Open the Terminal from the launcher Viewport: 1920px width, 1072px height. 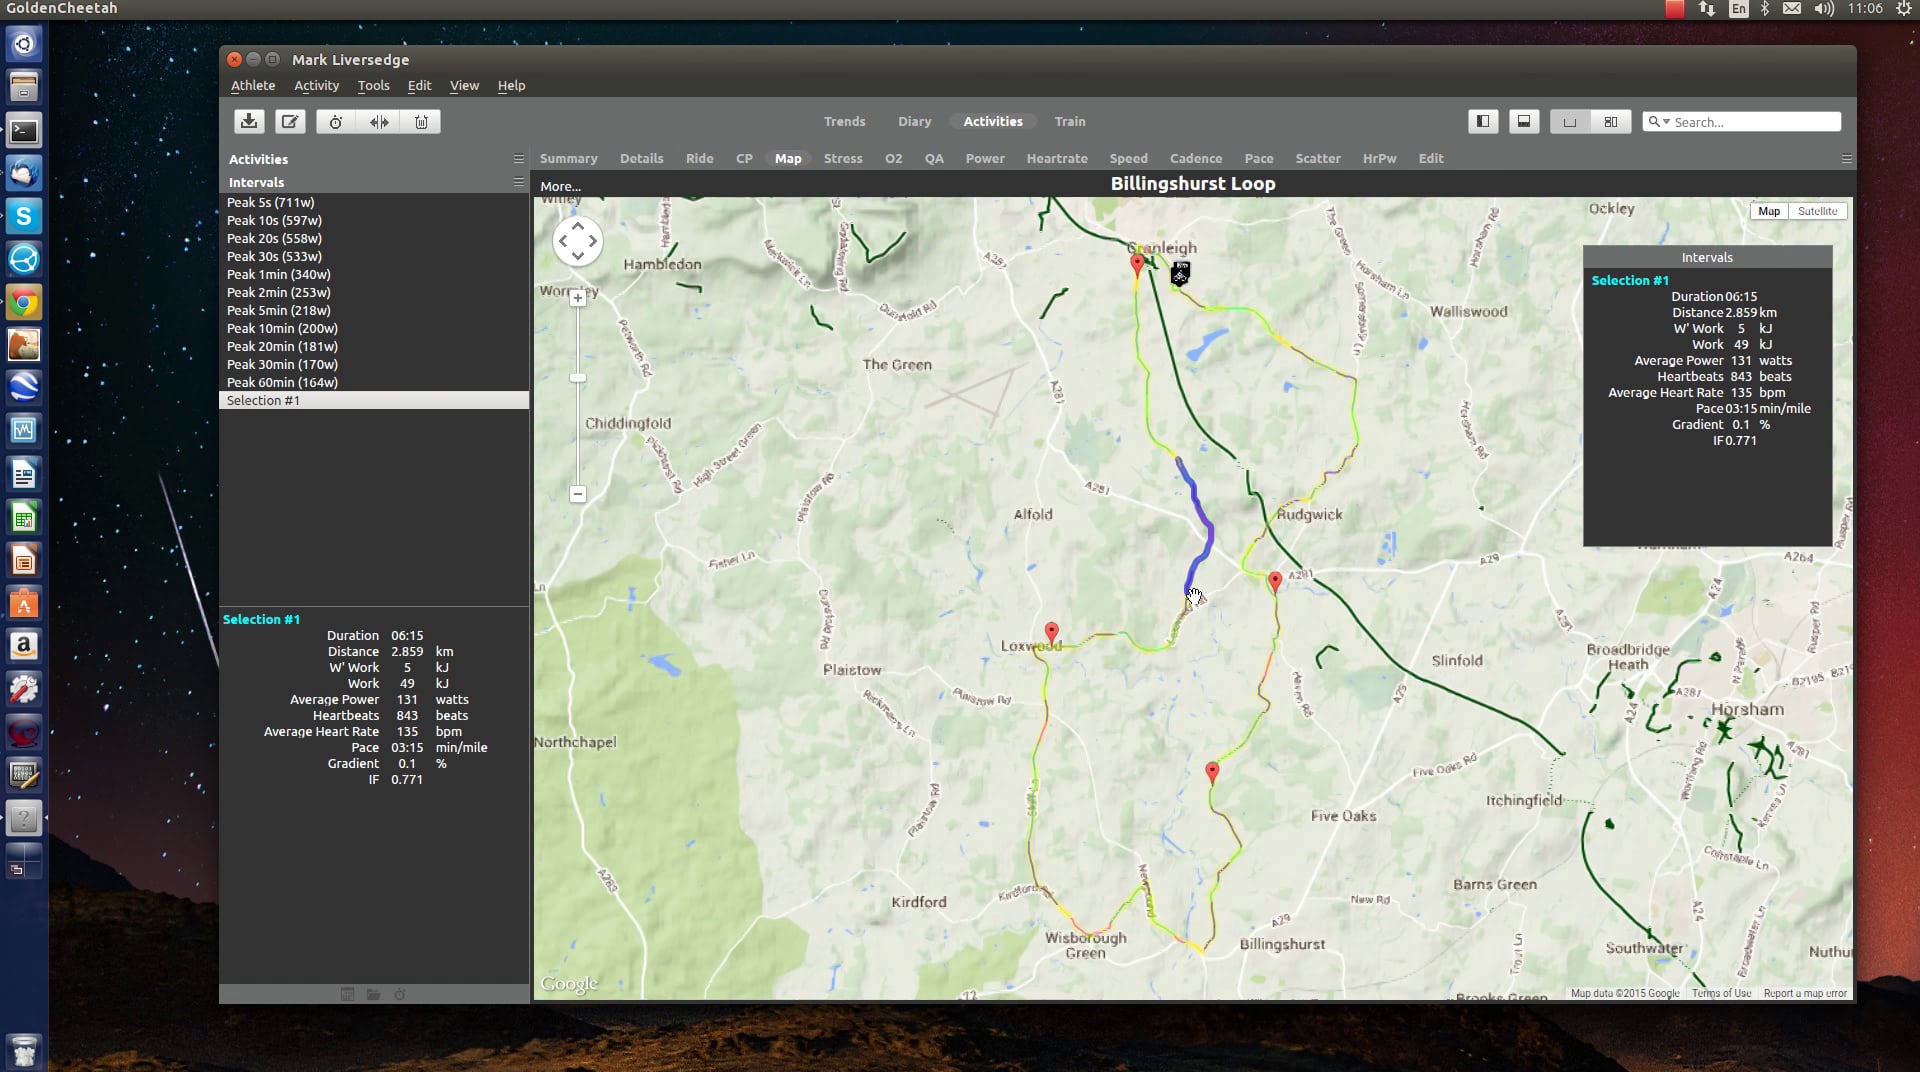[x=24, y=130]
